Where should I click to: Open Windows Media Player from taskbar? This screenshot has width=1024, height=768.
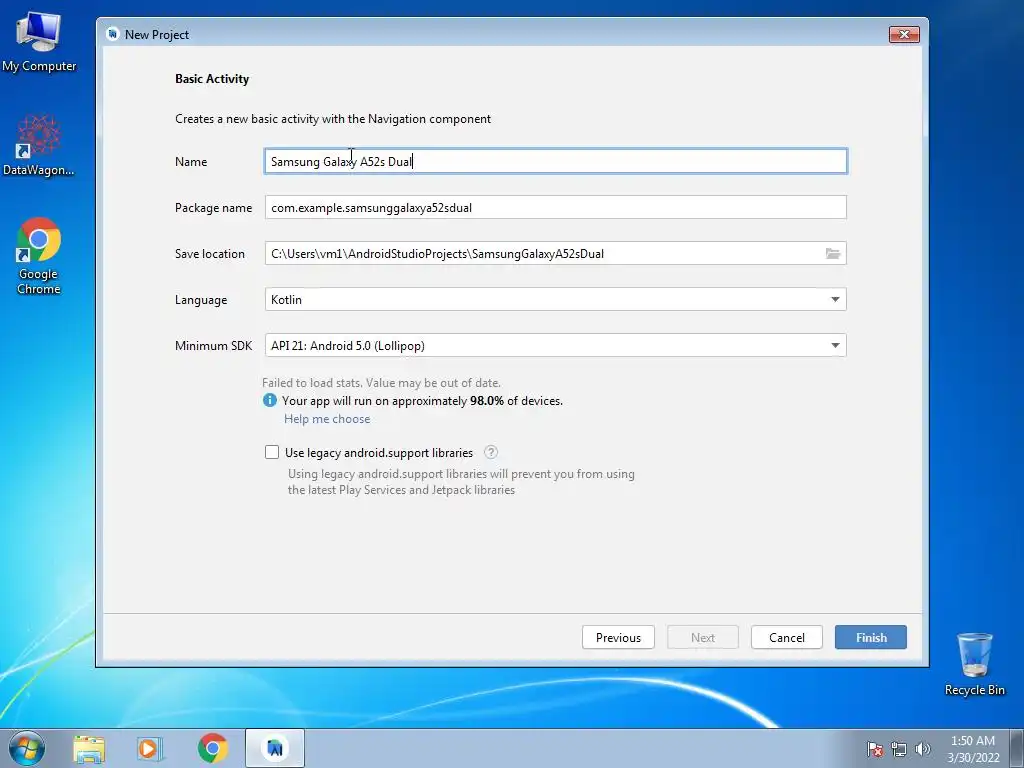click(x=150, y=748)
